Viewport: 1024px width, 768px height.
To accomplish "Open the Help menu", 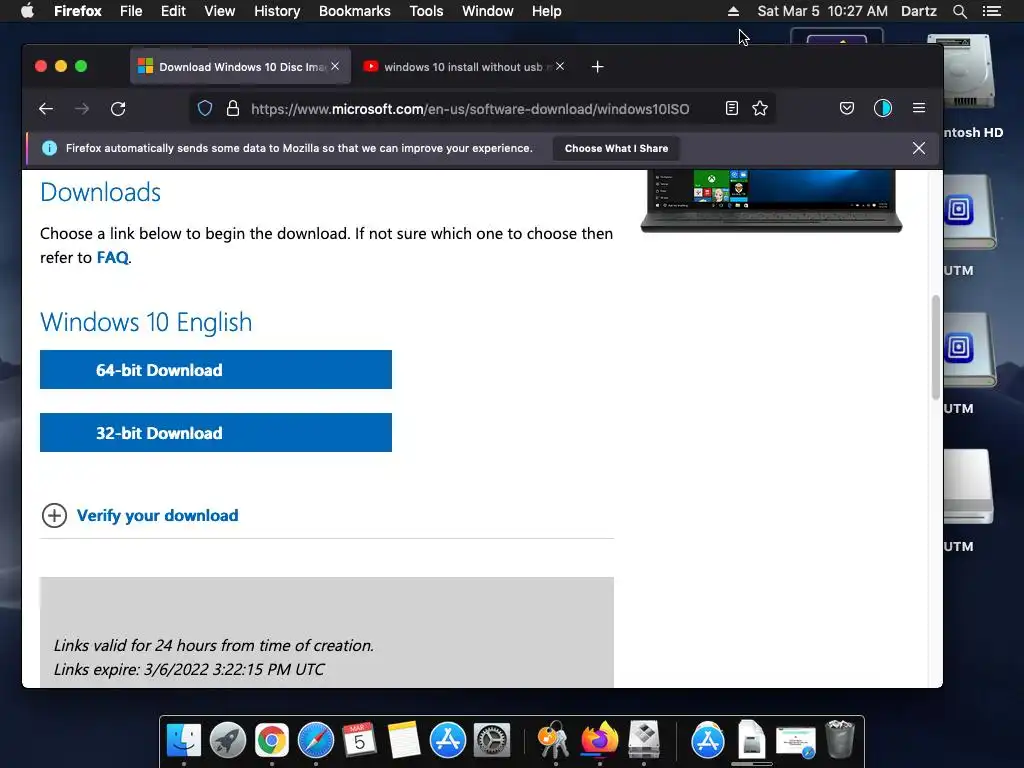I will point(547,11).
